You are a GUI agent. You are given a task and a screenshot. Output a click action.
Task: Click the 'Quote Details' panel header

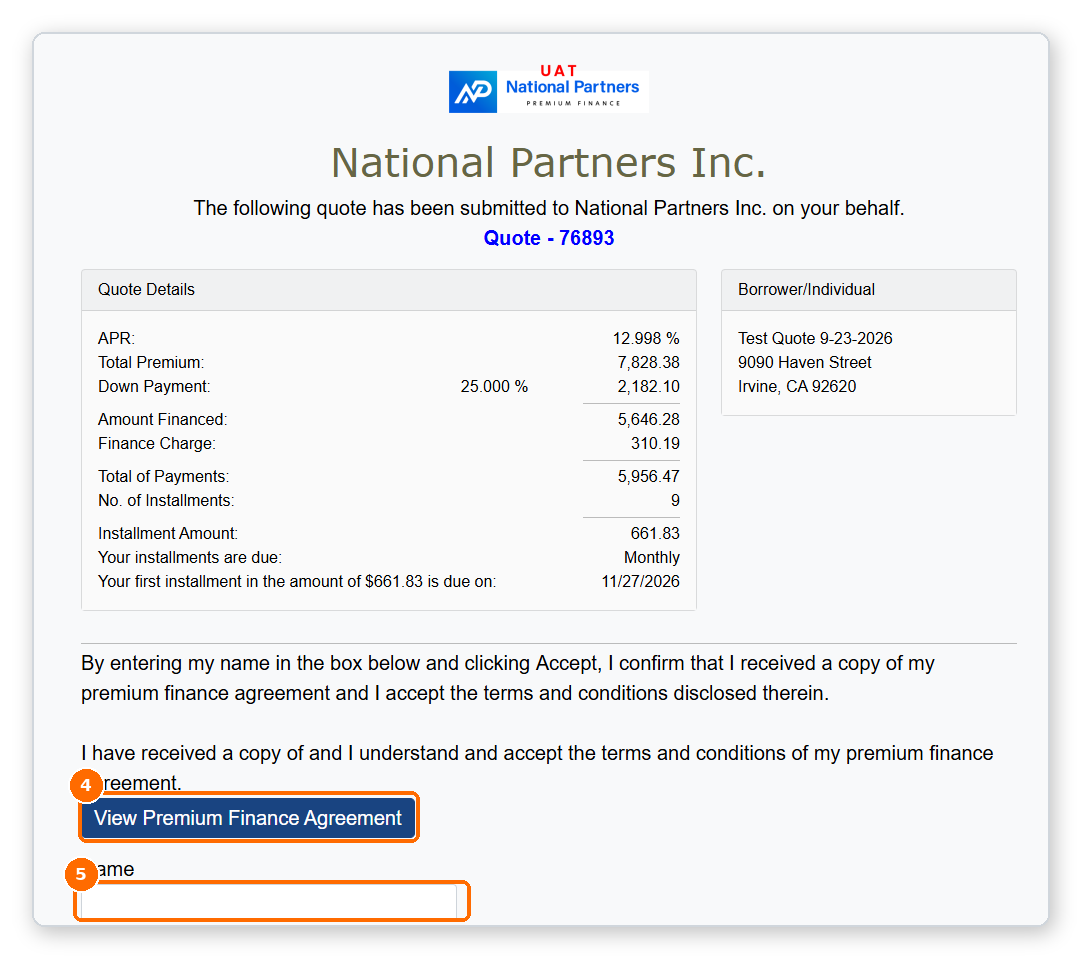[388, 290]
